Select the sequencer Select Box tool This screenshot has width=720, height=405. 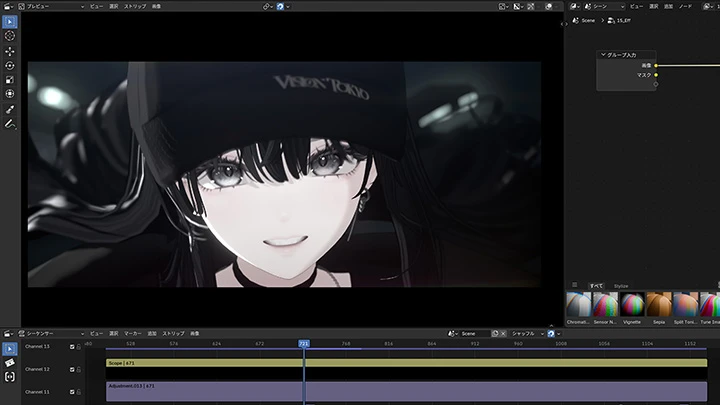10,349
